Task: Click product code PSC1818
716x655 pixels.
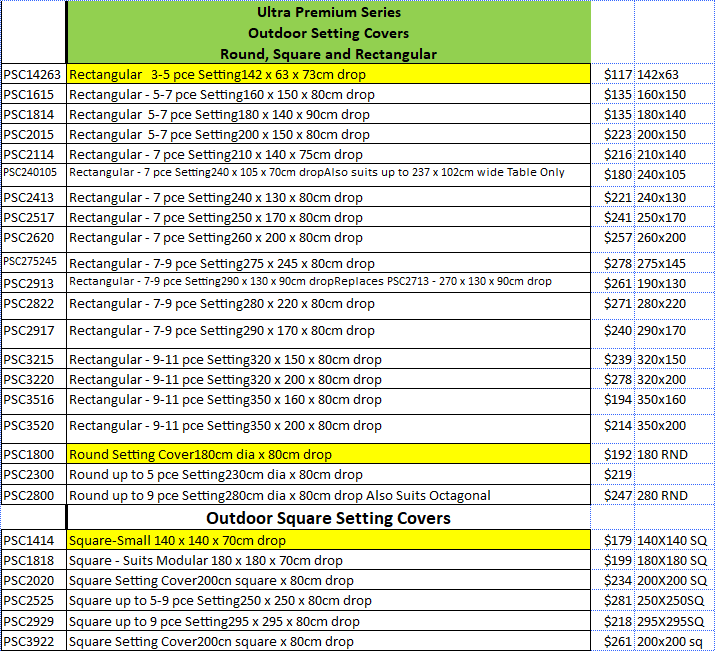Action: coord(34,560)
